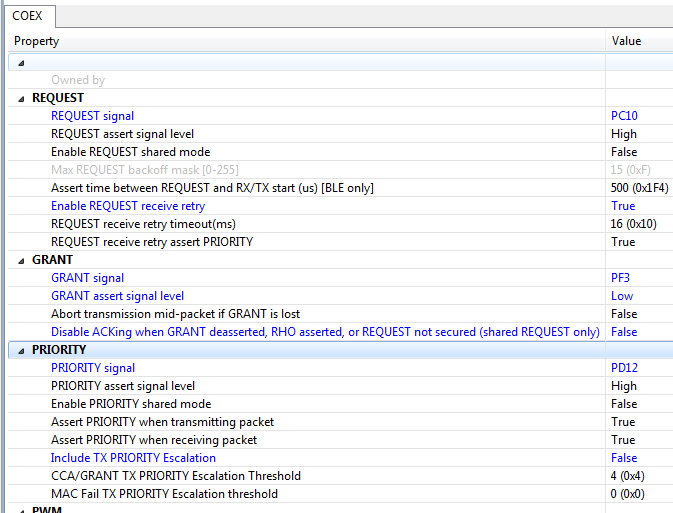
Task: Collapse the PRIORITY section
Action: click(22, 350)
